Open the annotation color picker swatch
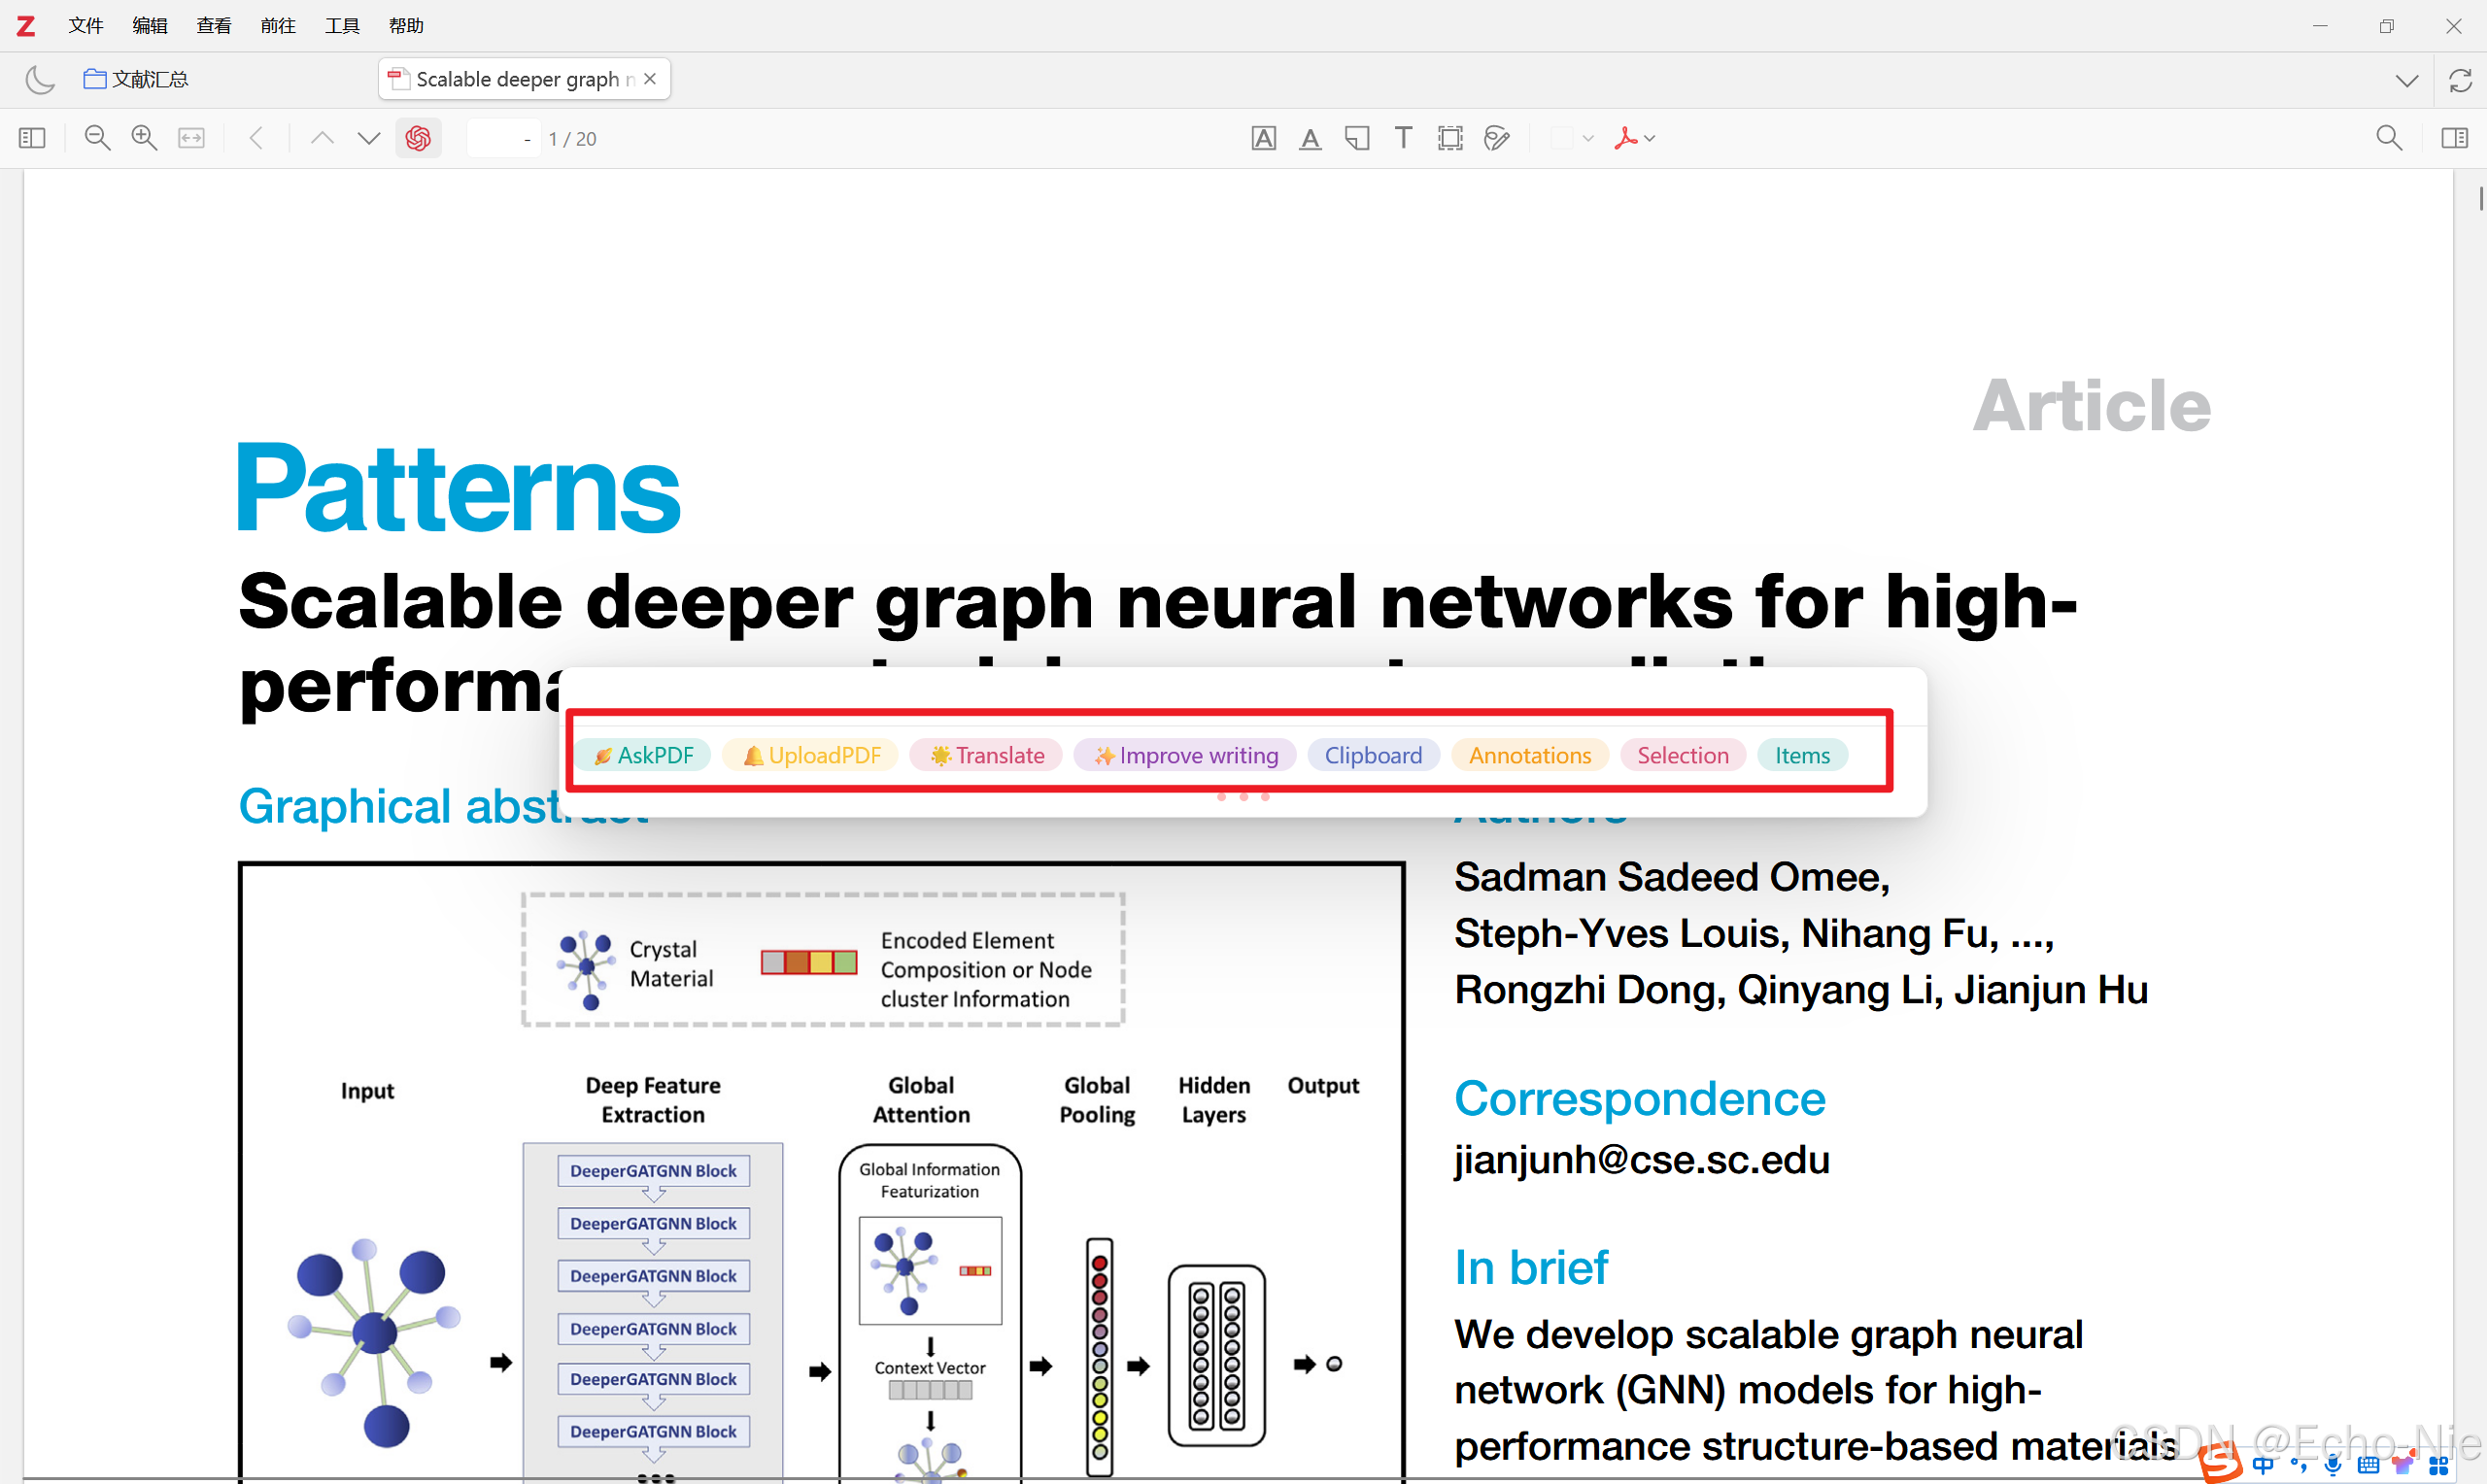Screen dimensions: 2487x1484 click(x=1561, y=138)
